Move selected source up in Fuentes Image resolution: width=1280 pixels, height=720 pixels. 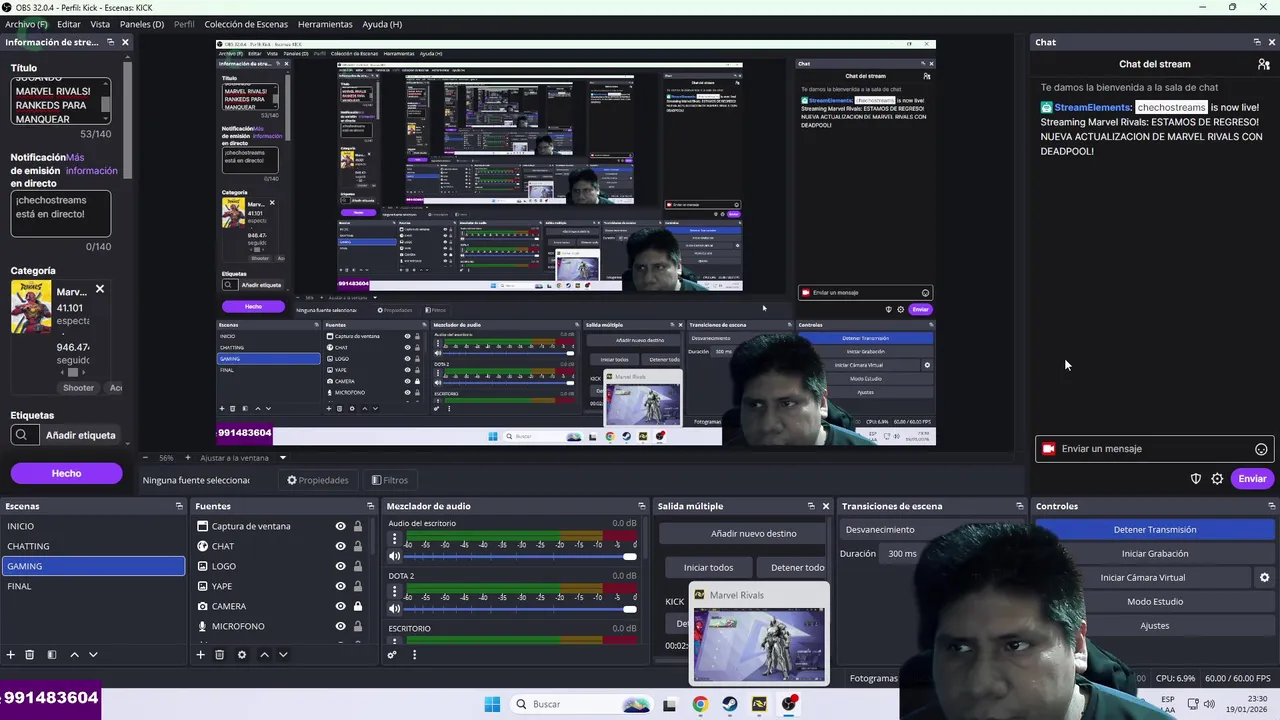pos(264,654)
